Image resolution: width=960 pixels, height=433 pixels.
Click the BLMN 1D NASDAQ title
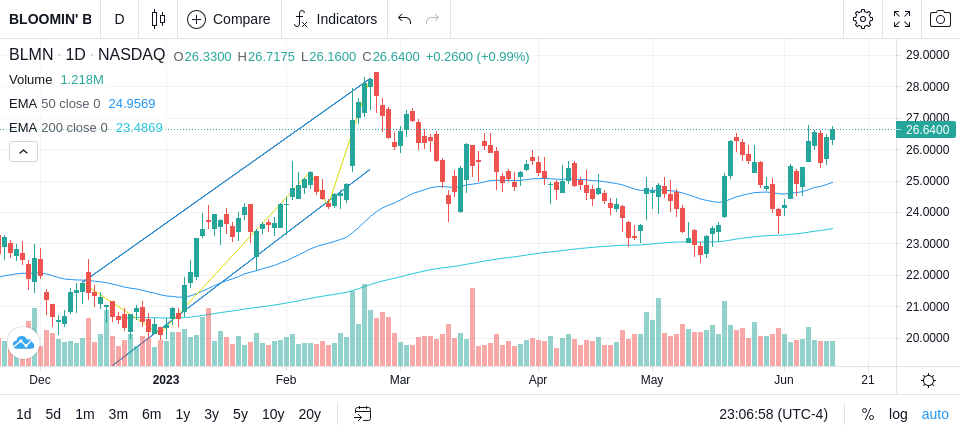pyautogui.click(x=87, y=55)
